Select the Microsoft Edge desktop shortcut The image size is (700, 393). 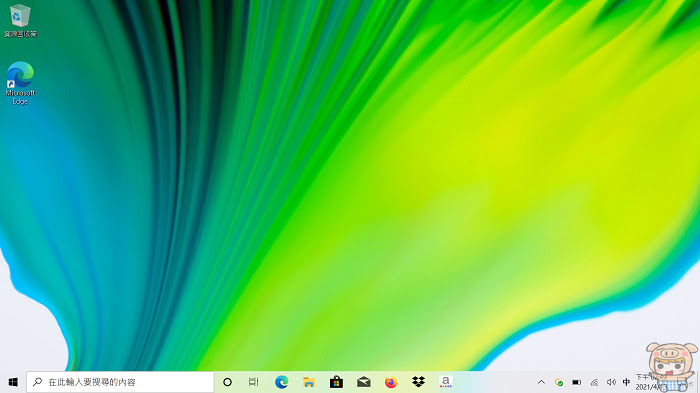coord(20,84)
